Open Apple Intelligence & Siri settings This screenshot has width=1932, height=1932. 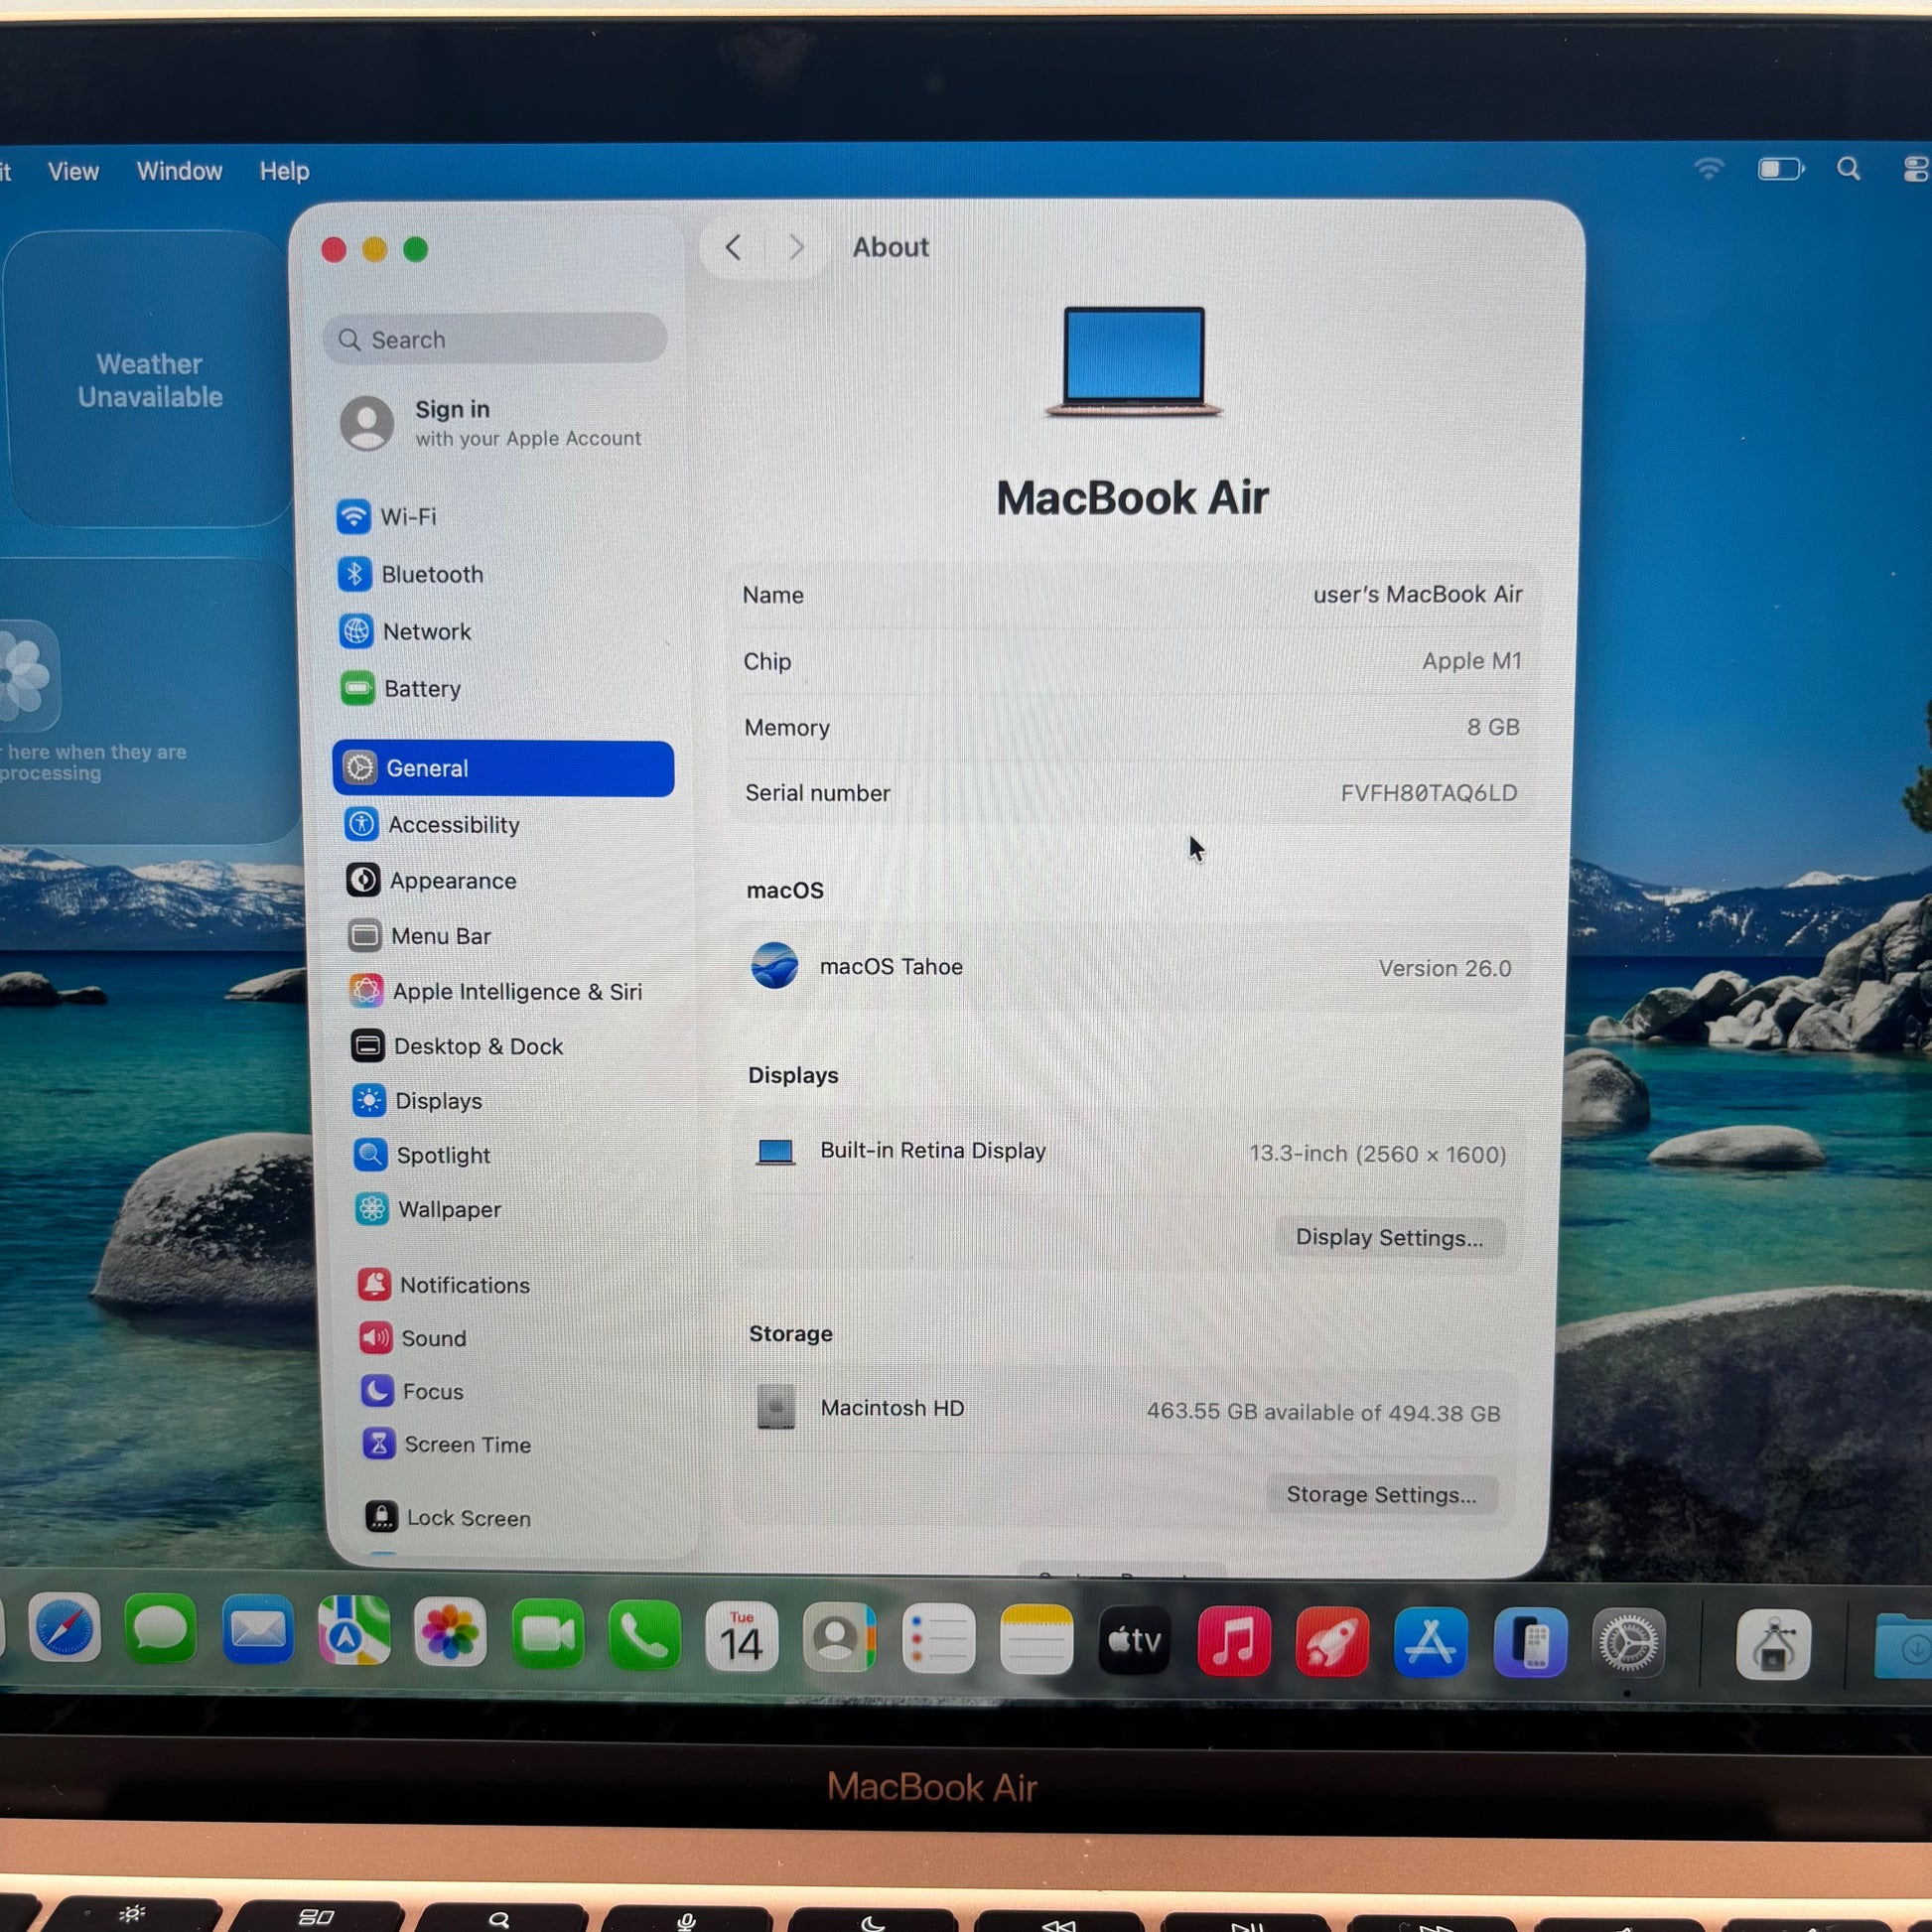point(516,991)
